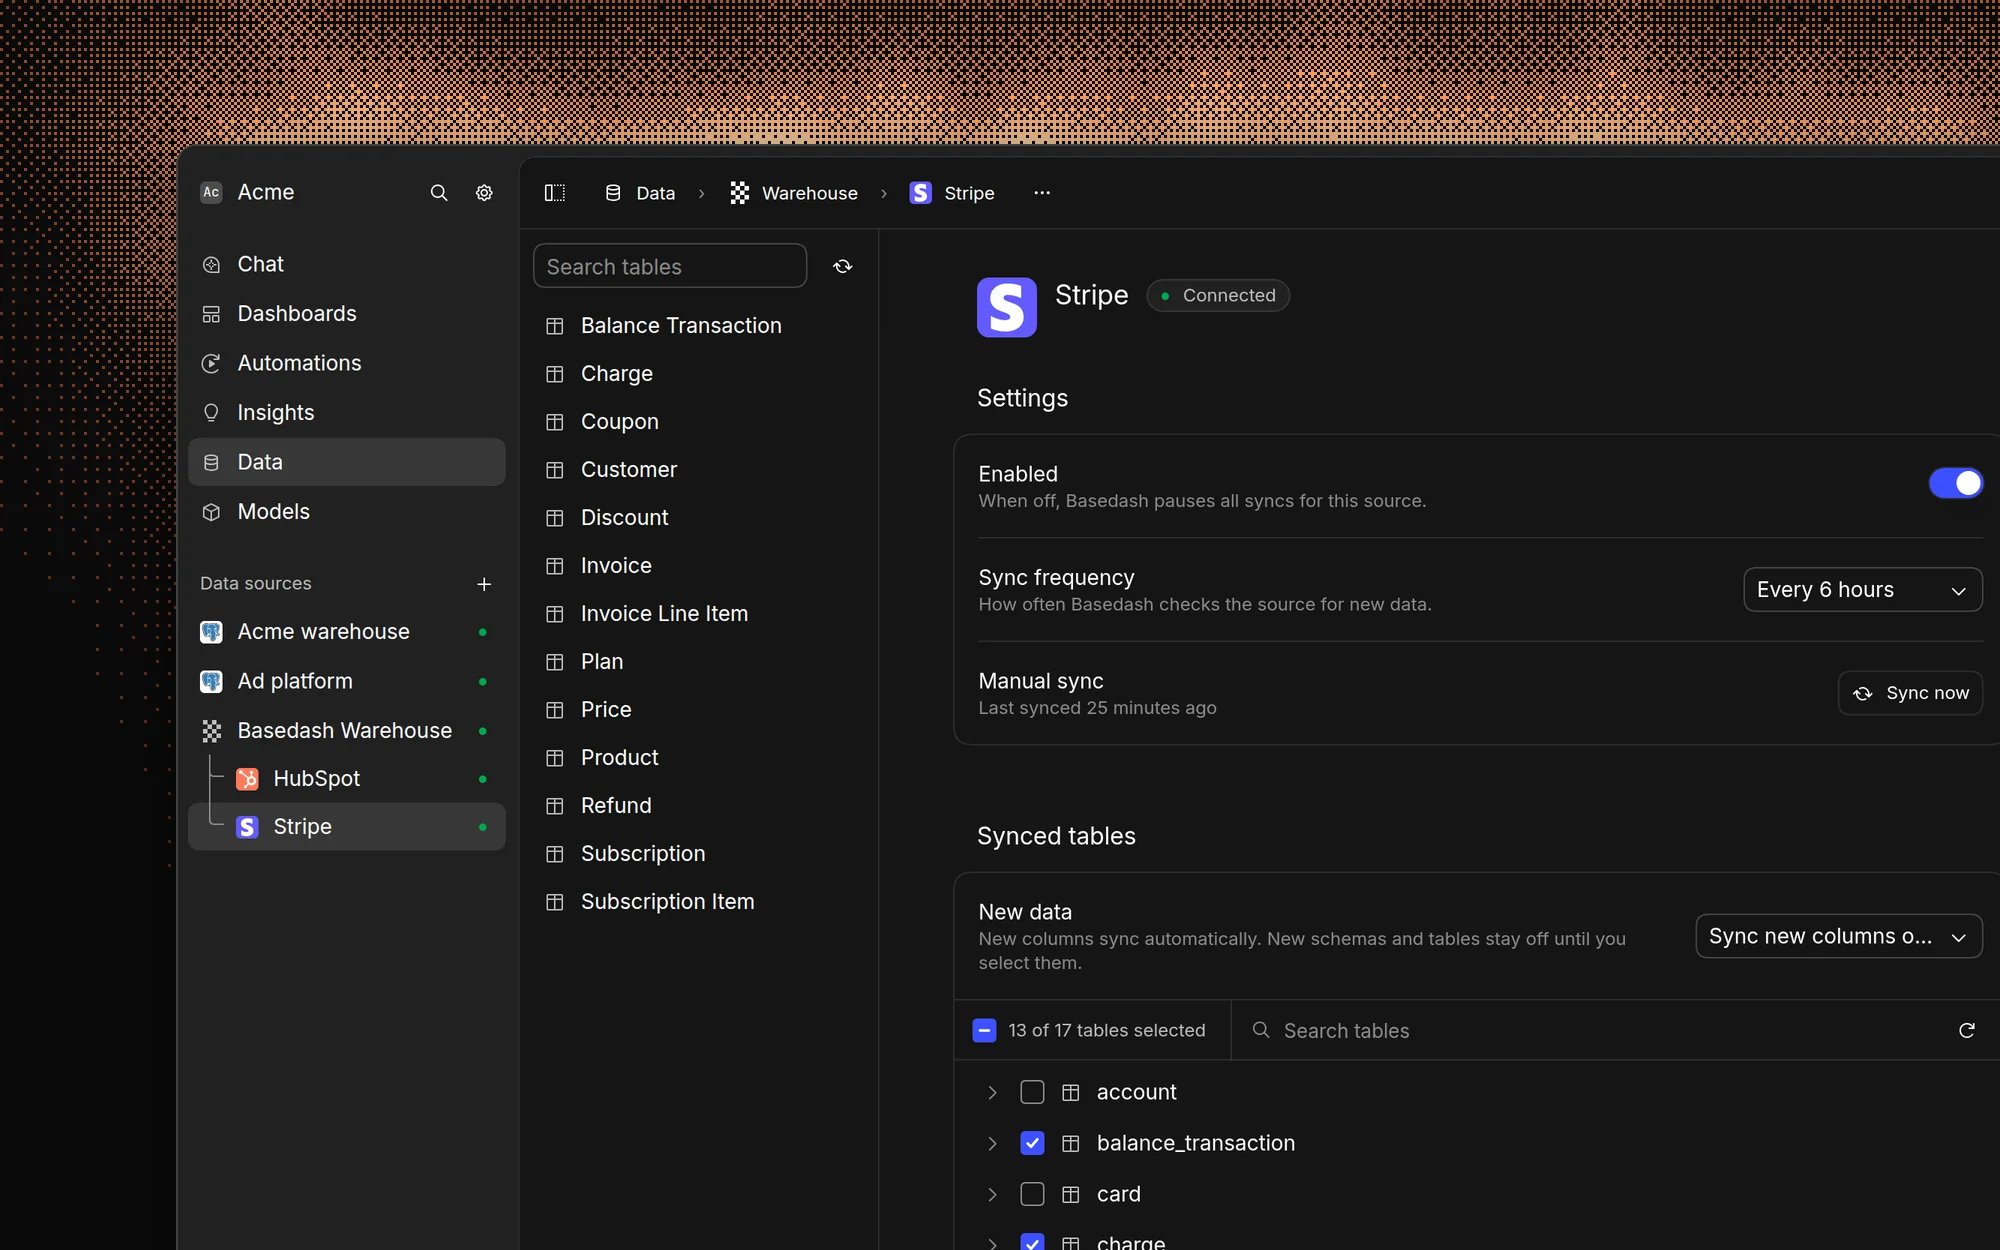Open the Subscription Item table
Viewport: 2000px width, 1250px height.
(699, 902)
